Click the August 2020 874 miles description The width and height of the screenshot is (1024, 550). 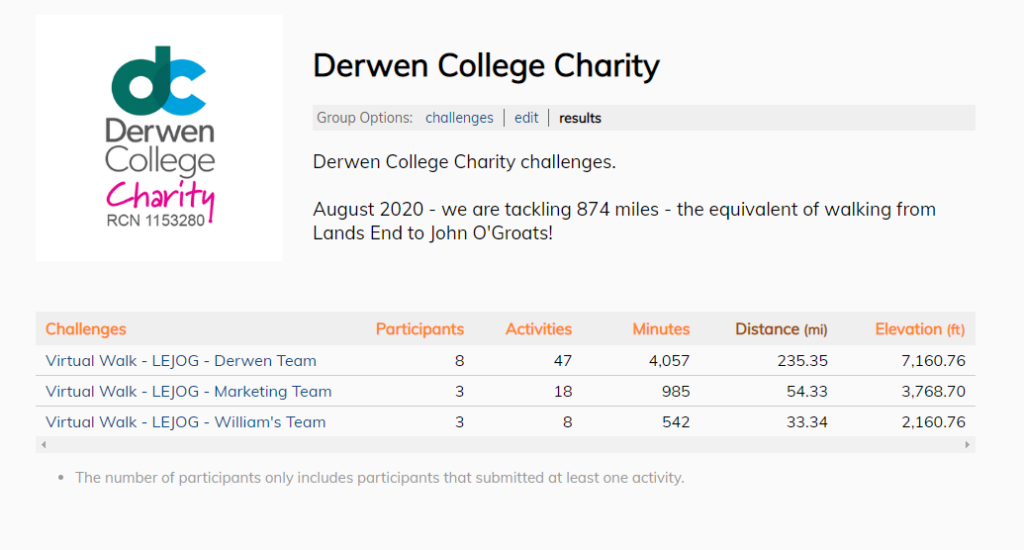[x=624, y=221]
